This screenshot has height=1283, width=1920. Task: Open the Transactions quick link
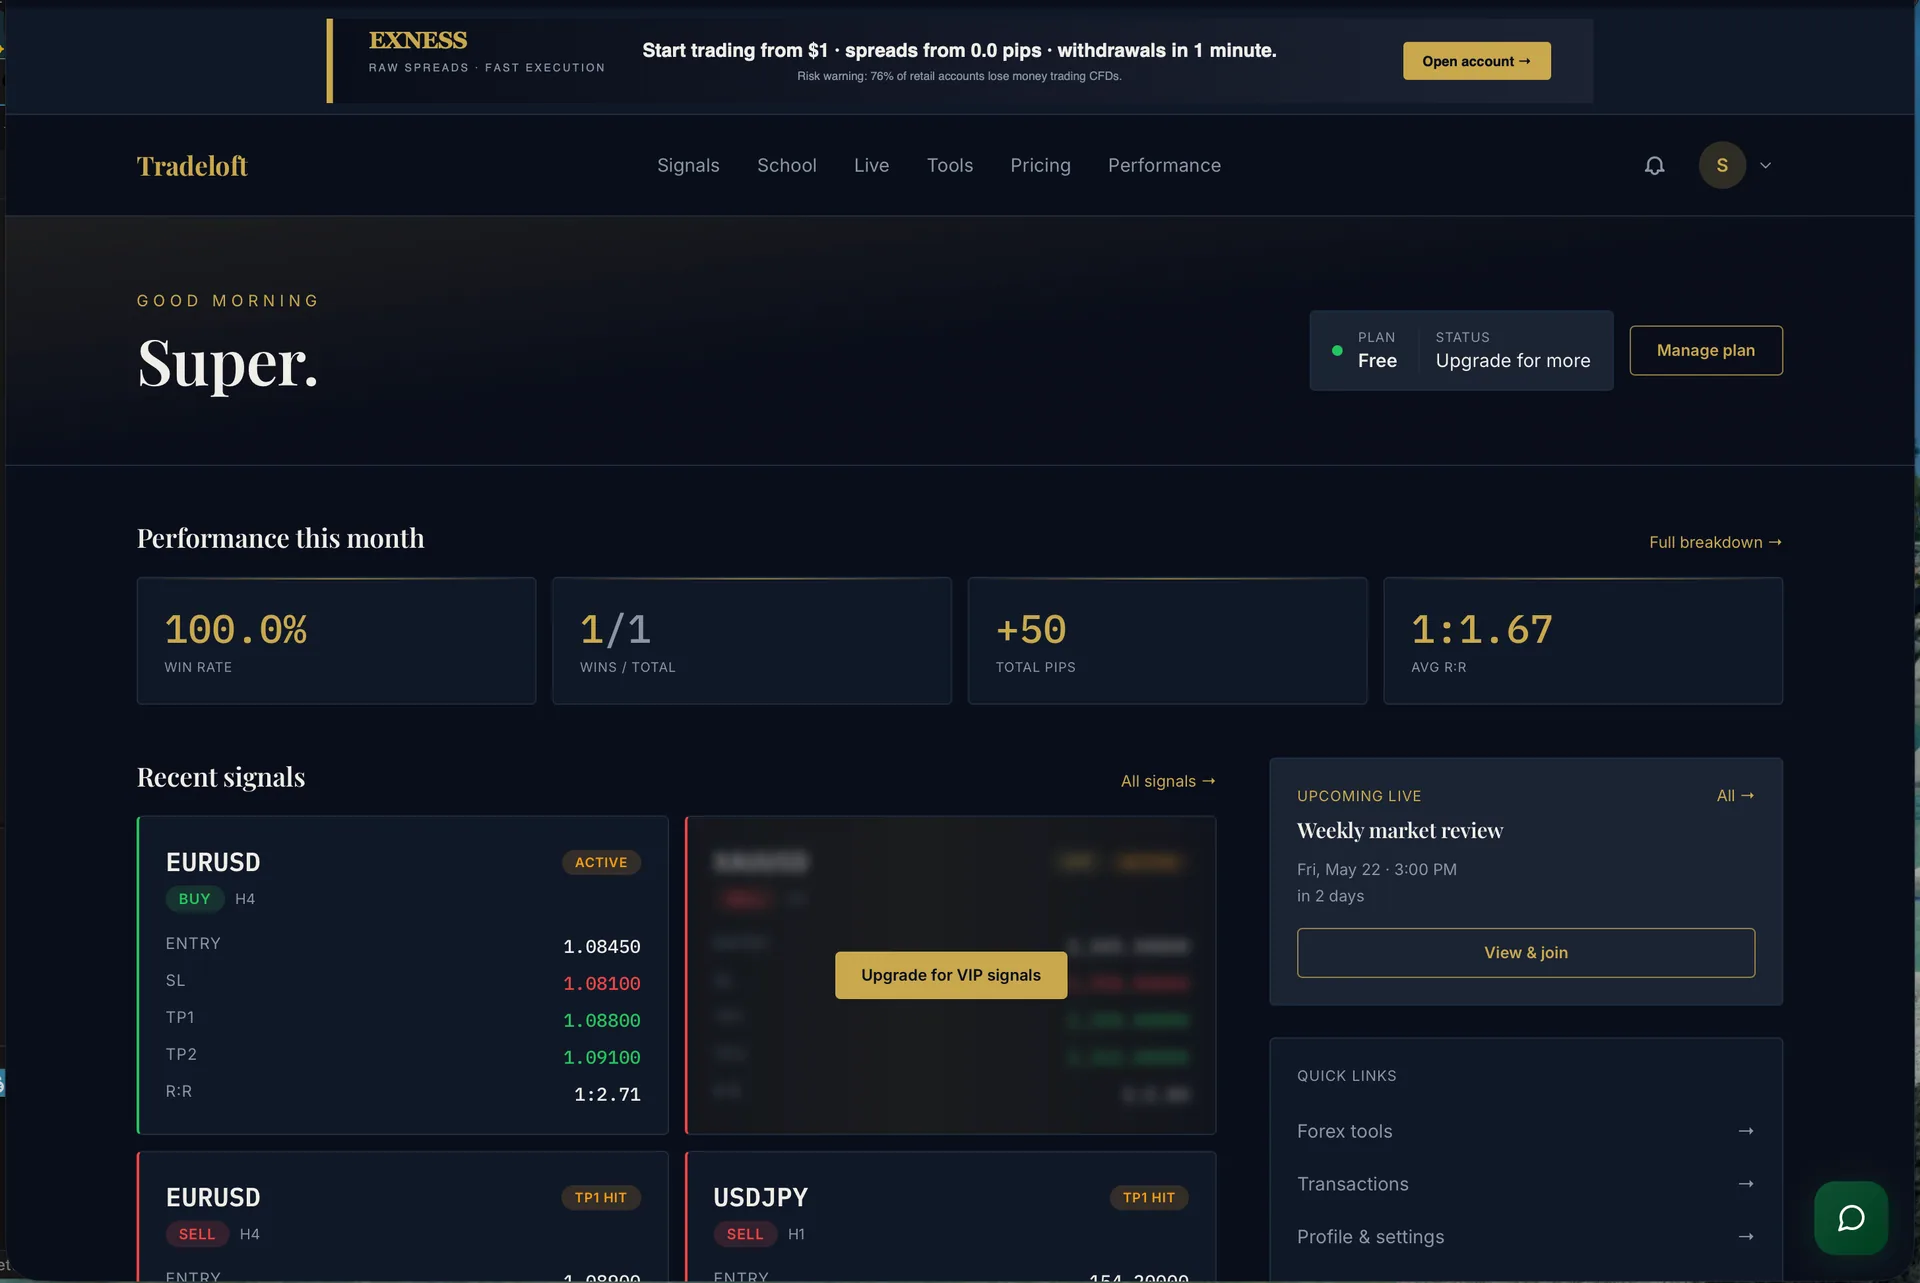[x=1525, y=1184]
